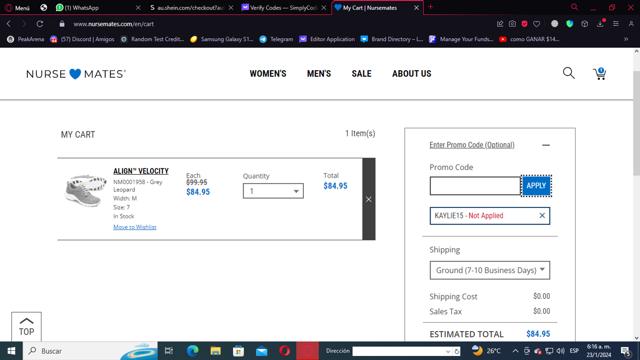Viewport: 640px width, 360px height.
Task: Click the address bar URL
Action: (113, 24)
